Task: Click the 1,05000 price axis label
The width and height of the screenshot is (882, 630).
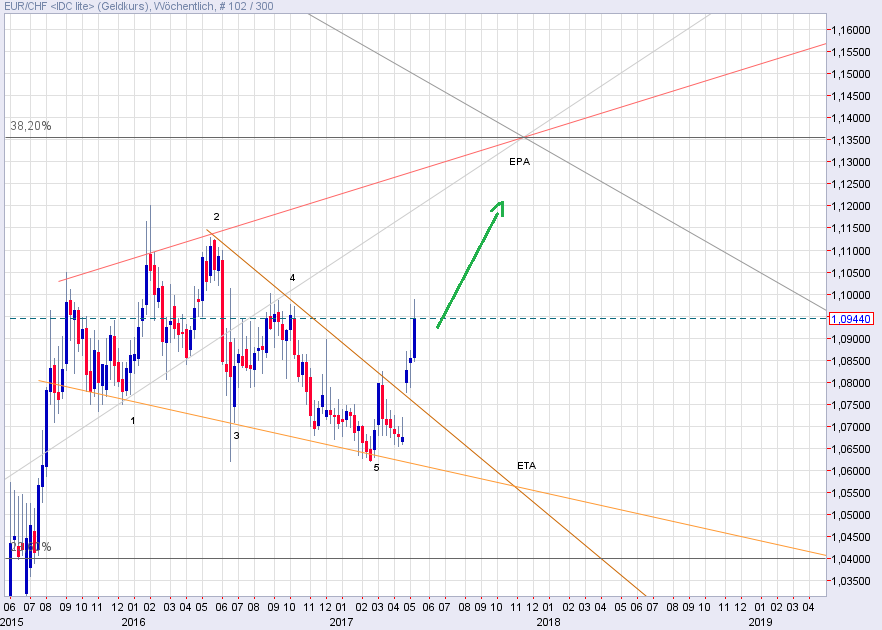Action: click(x=850, y=515)
